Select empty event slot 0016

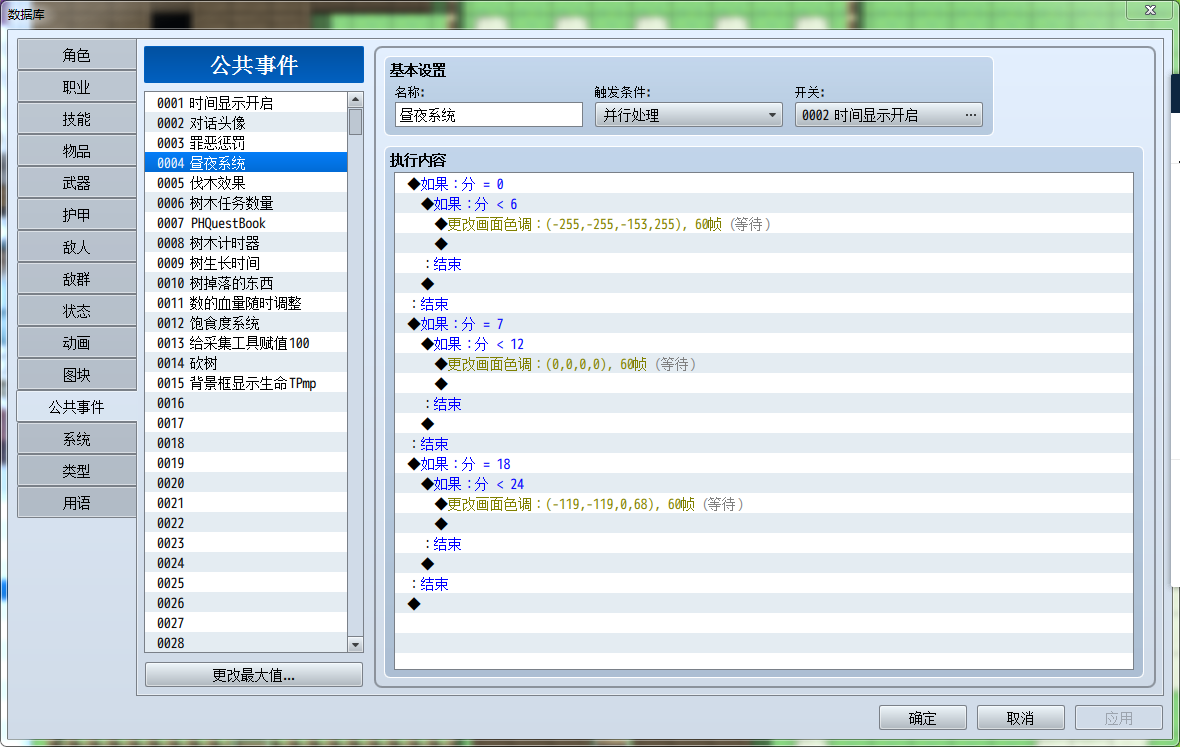pyautogui.click(x=246, y=403)
